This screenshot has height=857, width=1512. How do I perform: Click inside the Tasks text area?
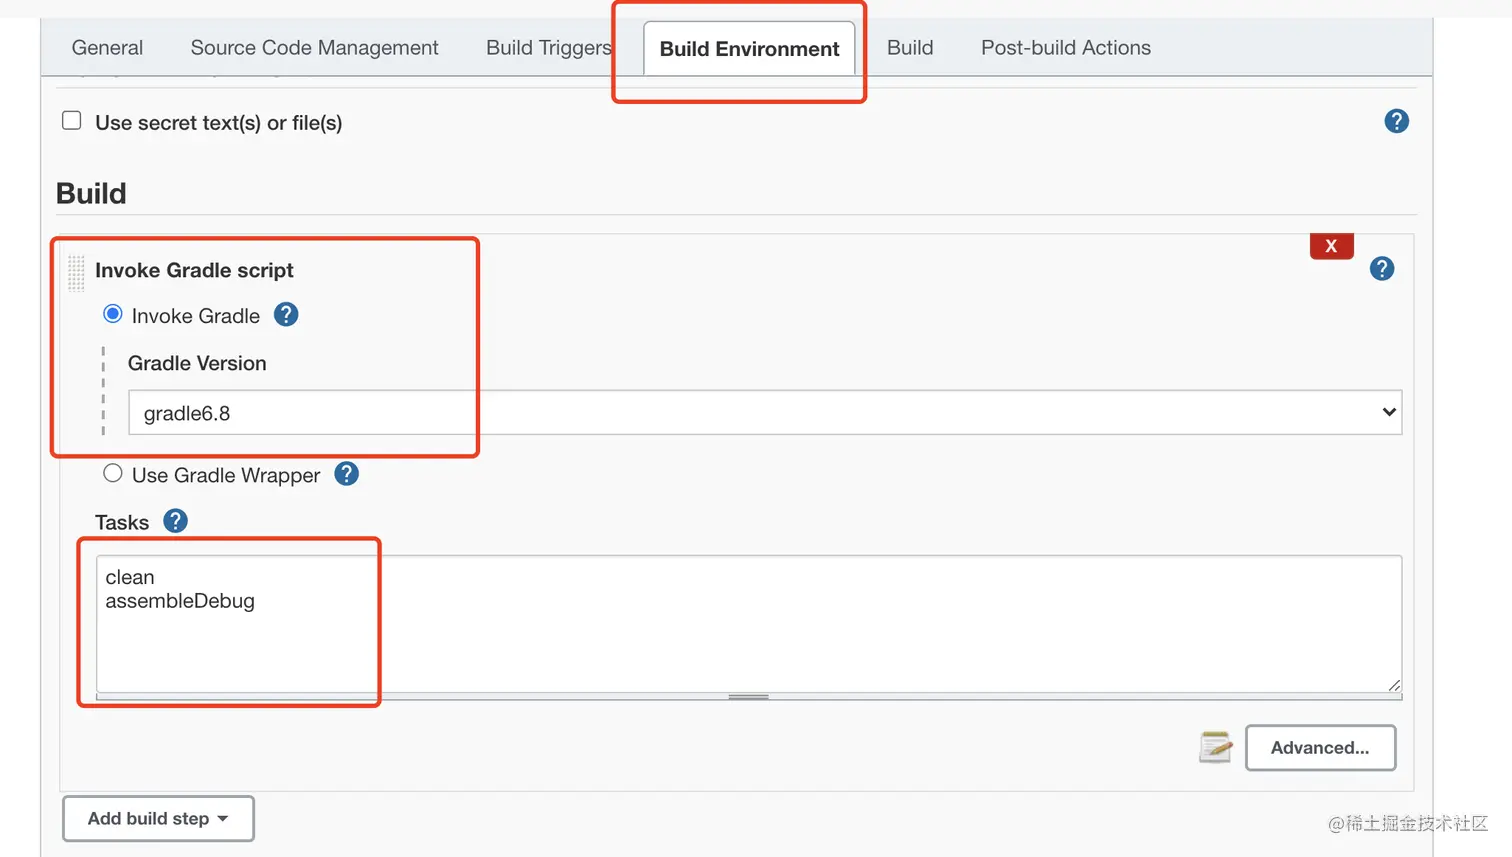coord(748,622)
